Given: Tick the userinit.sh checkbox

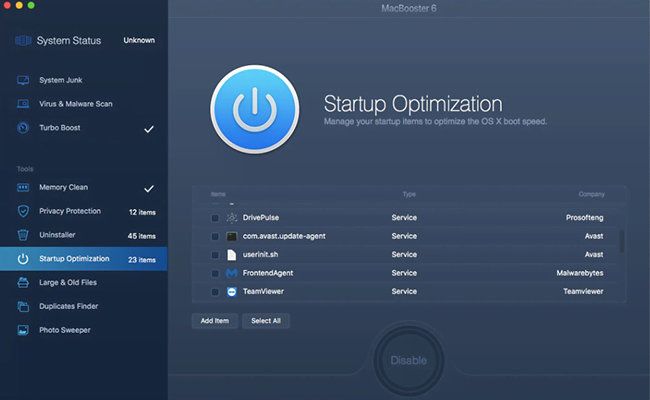Looking at the screenshot, I should click(x=215, y=255).
